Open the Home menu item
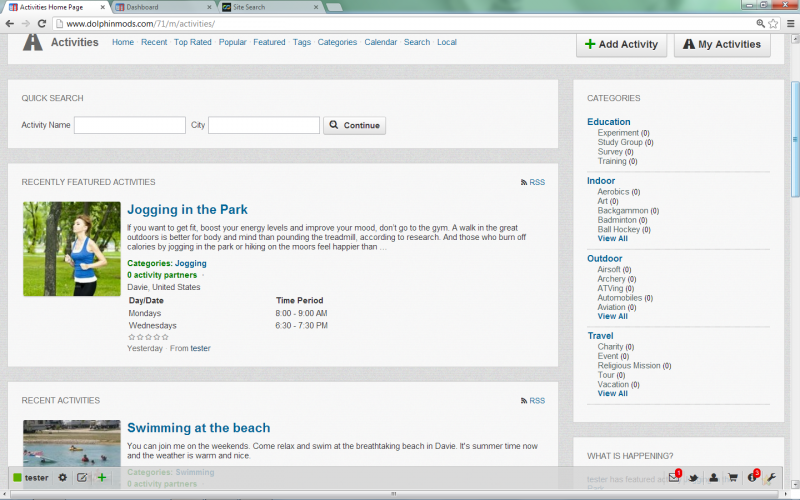This screenshot has height=500, width=800. (x=123, y=42)
